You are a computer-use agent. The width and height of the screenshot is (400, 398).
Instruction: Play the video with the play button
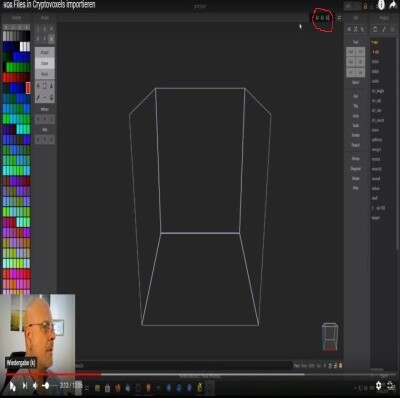point(12,386)
